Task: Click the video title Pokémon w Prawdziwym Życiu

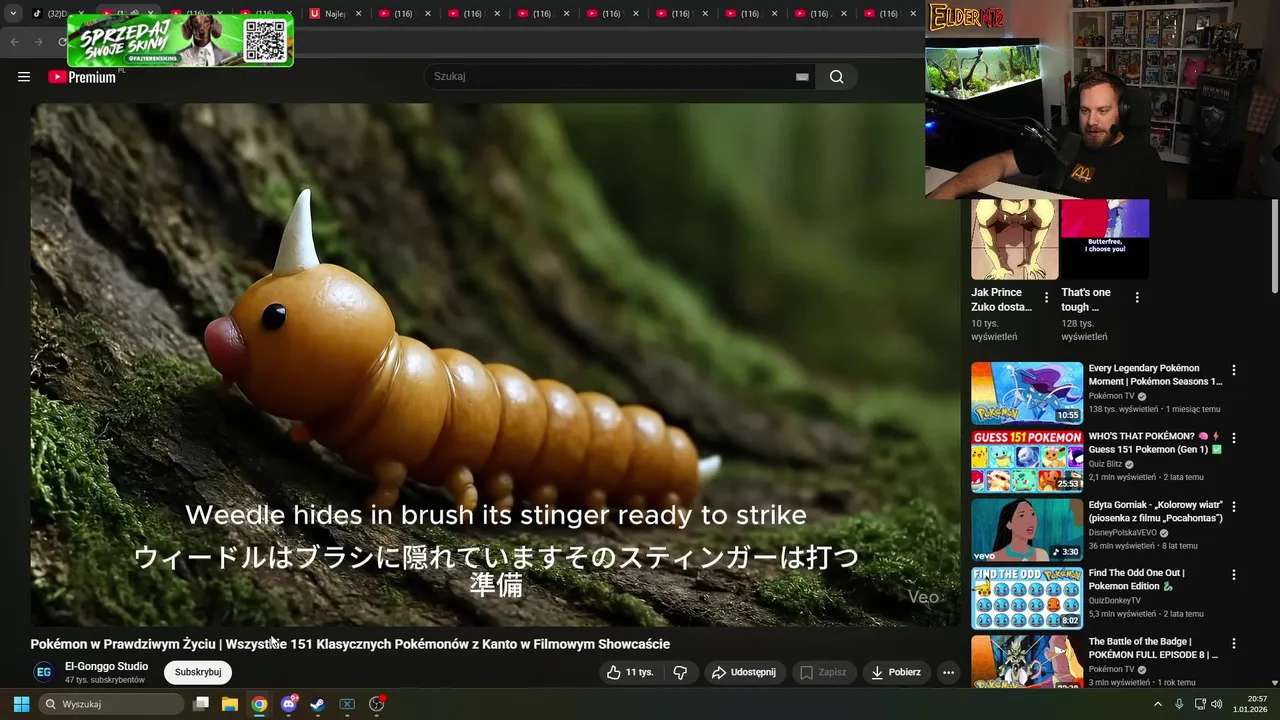Action: point(350,645)
